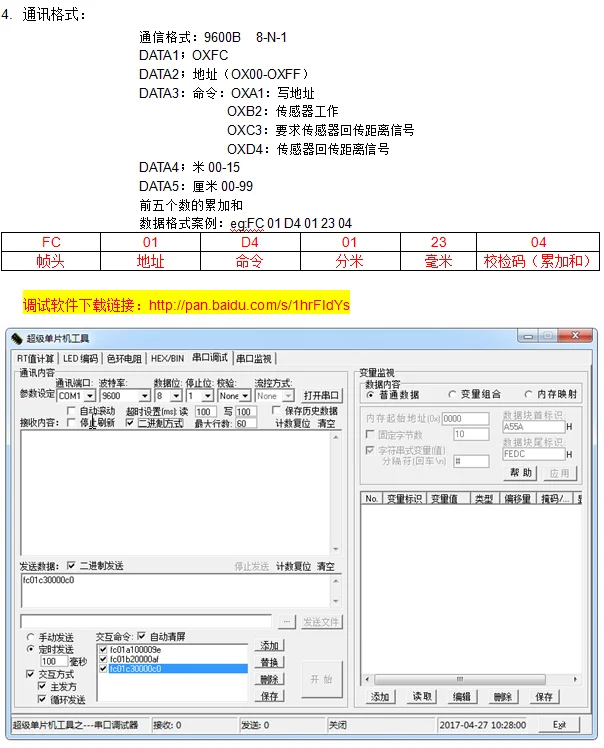
Task: Open the data bits 8 dropdown
Action: tap(176, 396)
